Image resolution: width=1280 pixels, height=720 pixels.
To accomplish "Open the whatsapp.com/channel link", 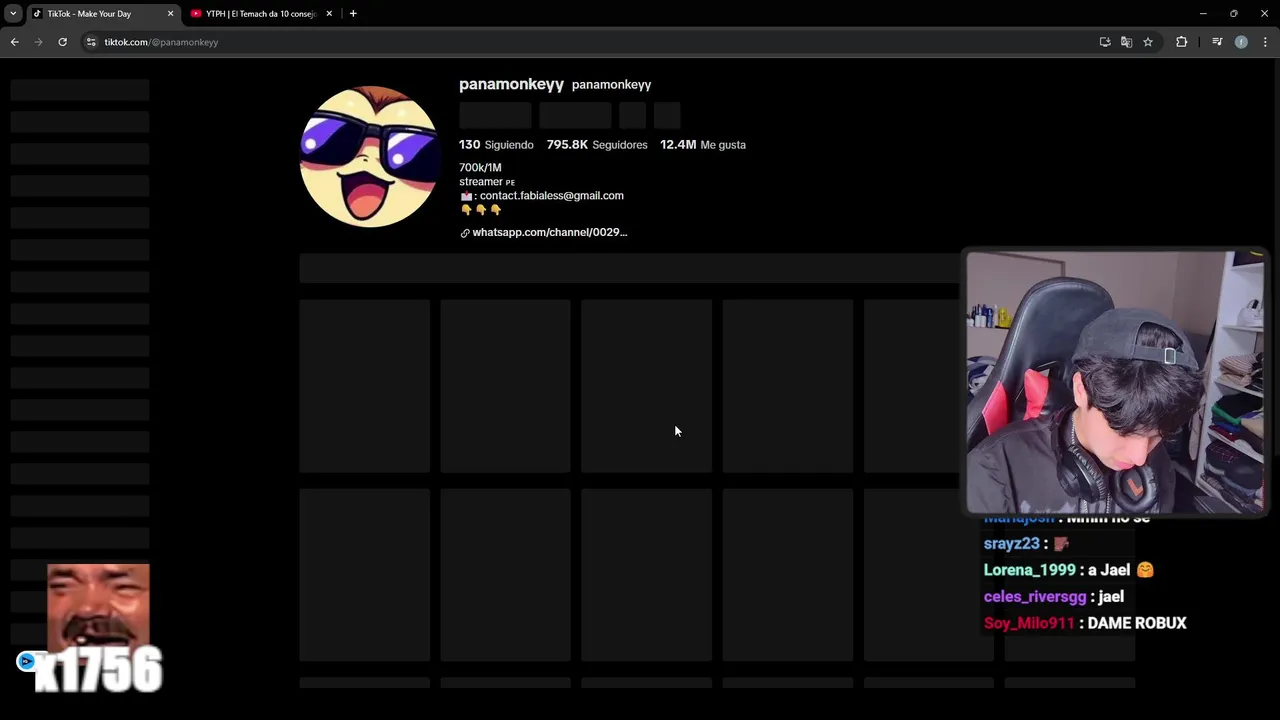I will pos(550,232).
